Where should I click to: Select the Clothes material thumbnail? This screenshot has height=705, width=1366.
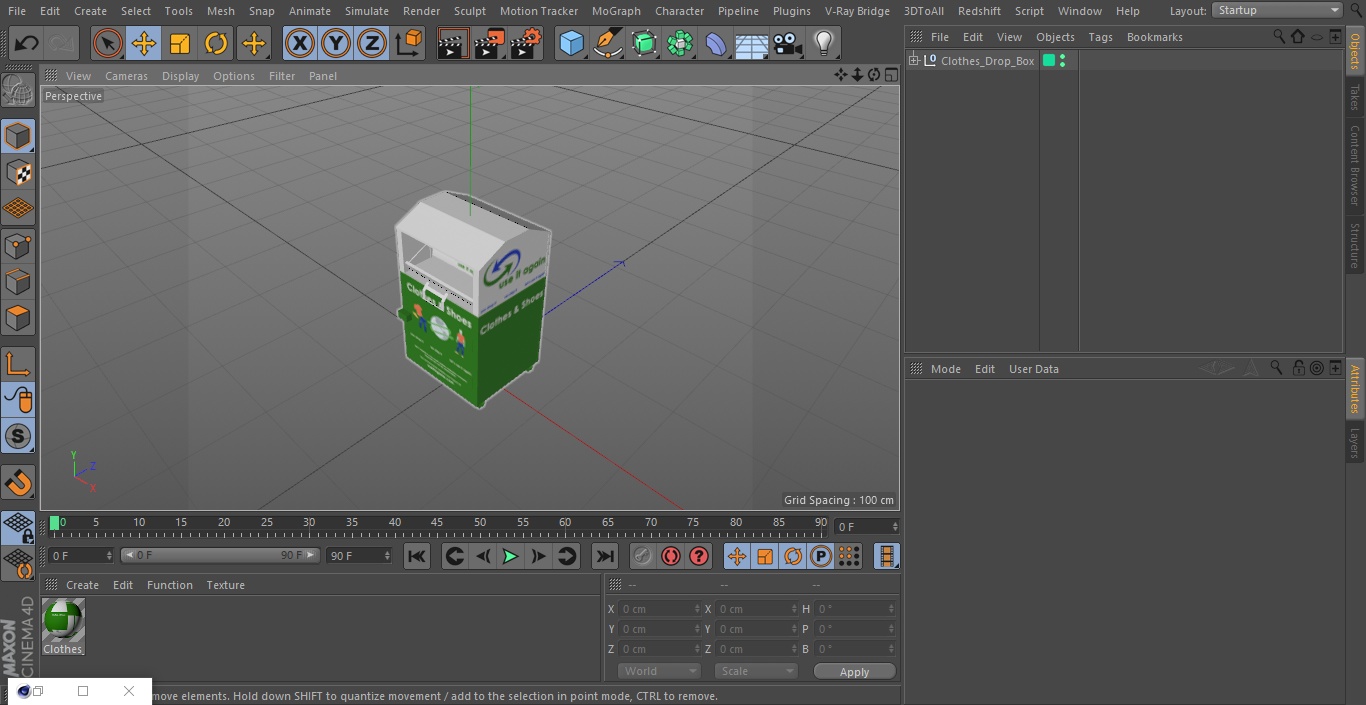click(x=63, y=621)
